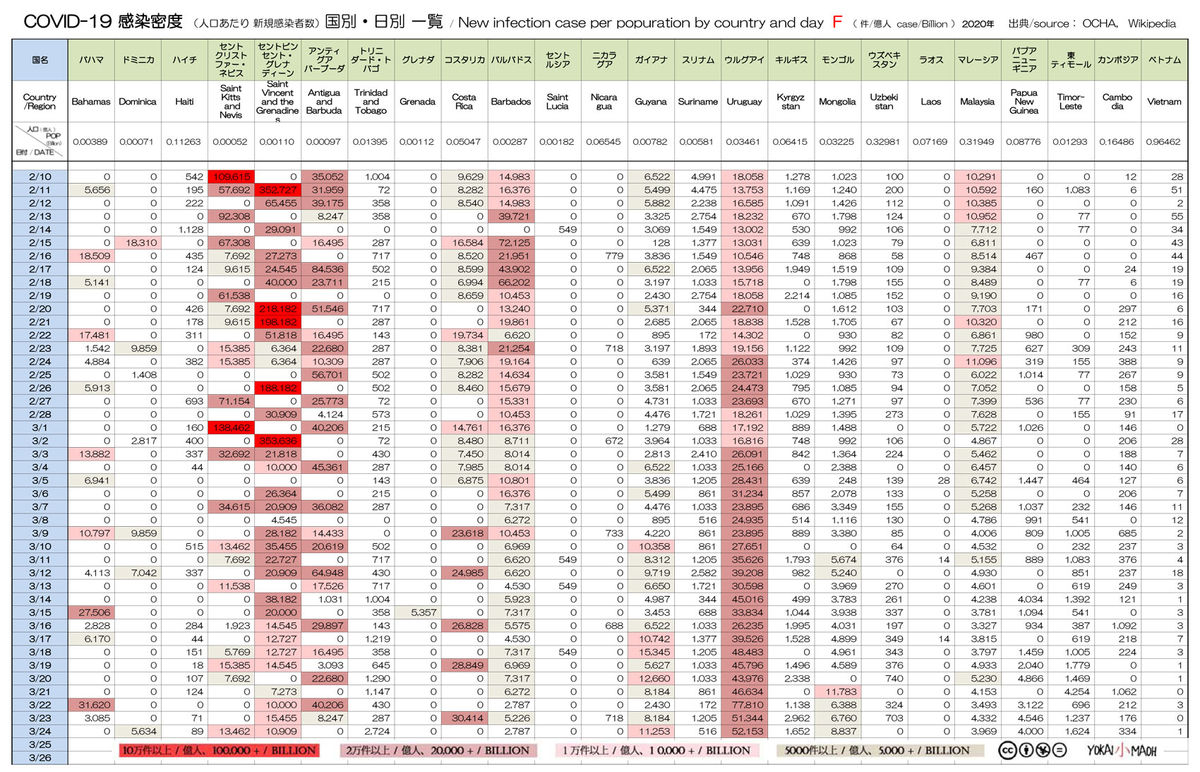This screenshot has height=772, width=1200.
Task: Click the red letter F in the title
Action: pos(838,21)
